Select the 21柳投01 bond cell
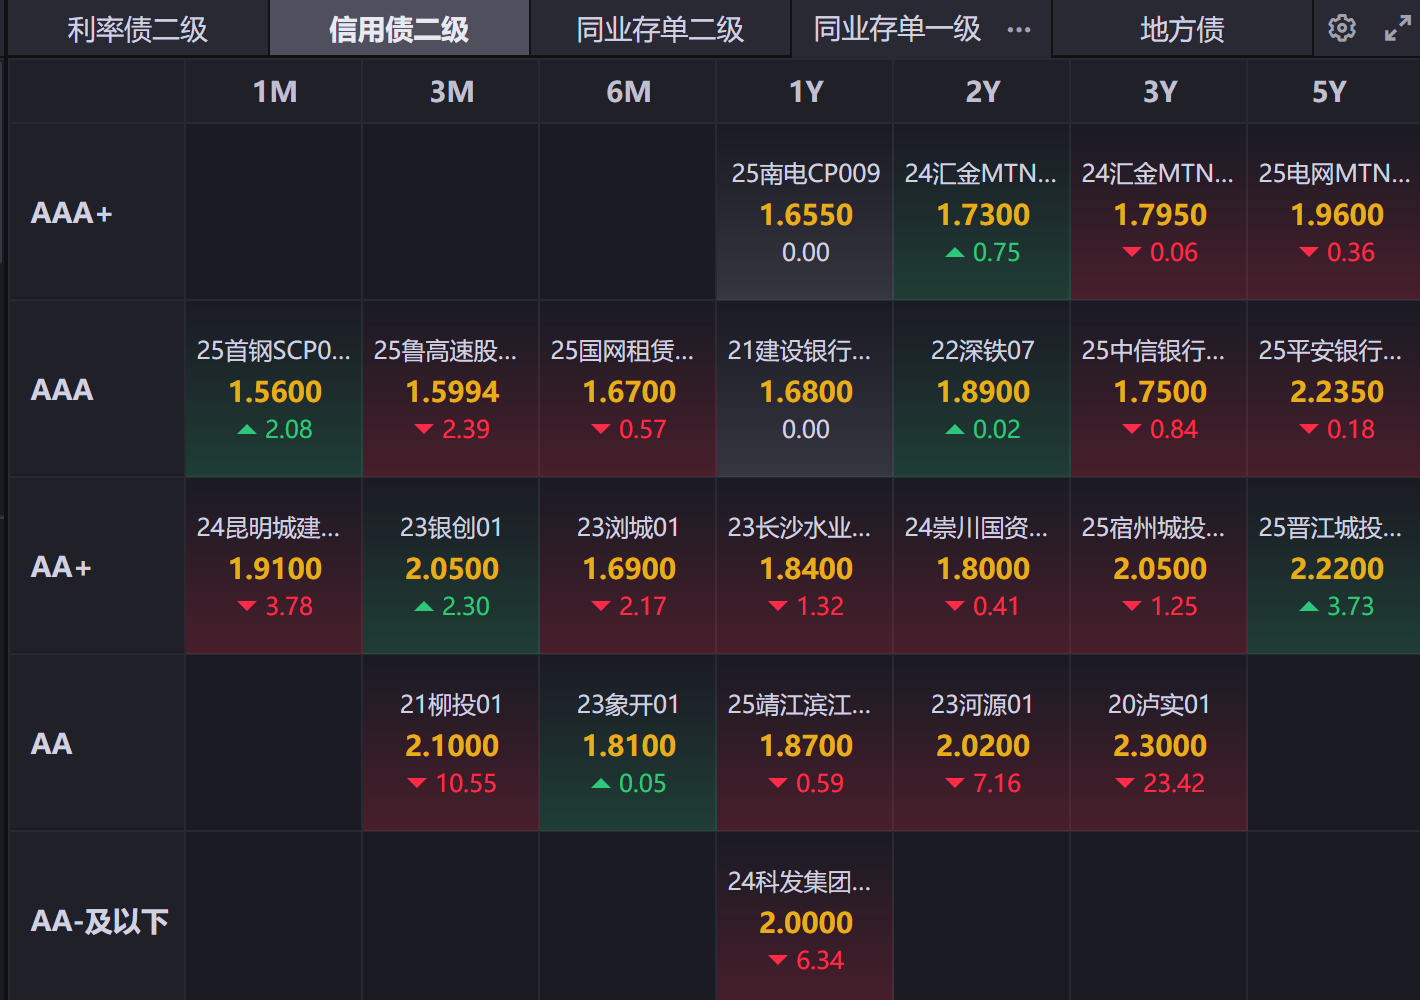The height and width of the screenshot is (1000, 1420). 451,744
